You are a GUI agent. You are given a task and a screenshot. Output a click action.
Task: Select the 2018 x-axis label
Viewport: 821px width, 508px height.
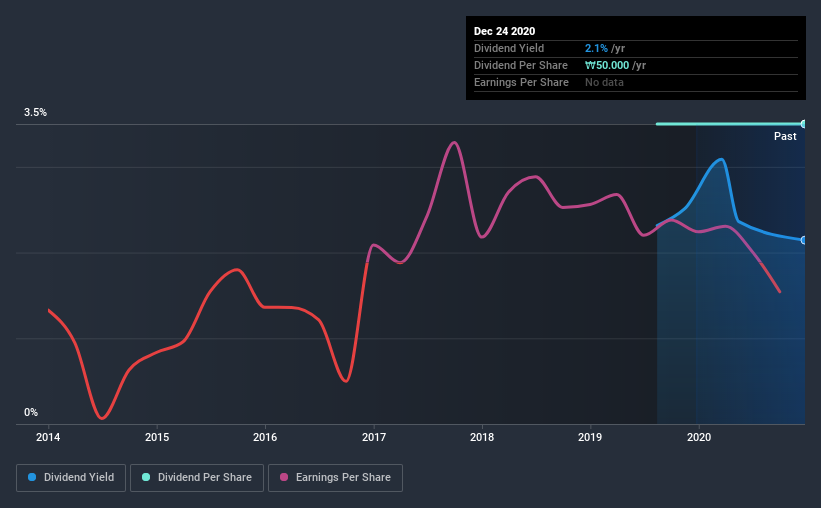(x=482, y=437)
